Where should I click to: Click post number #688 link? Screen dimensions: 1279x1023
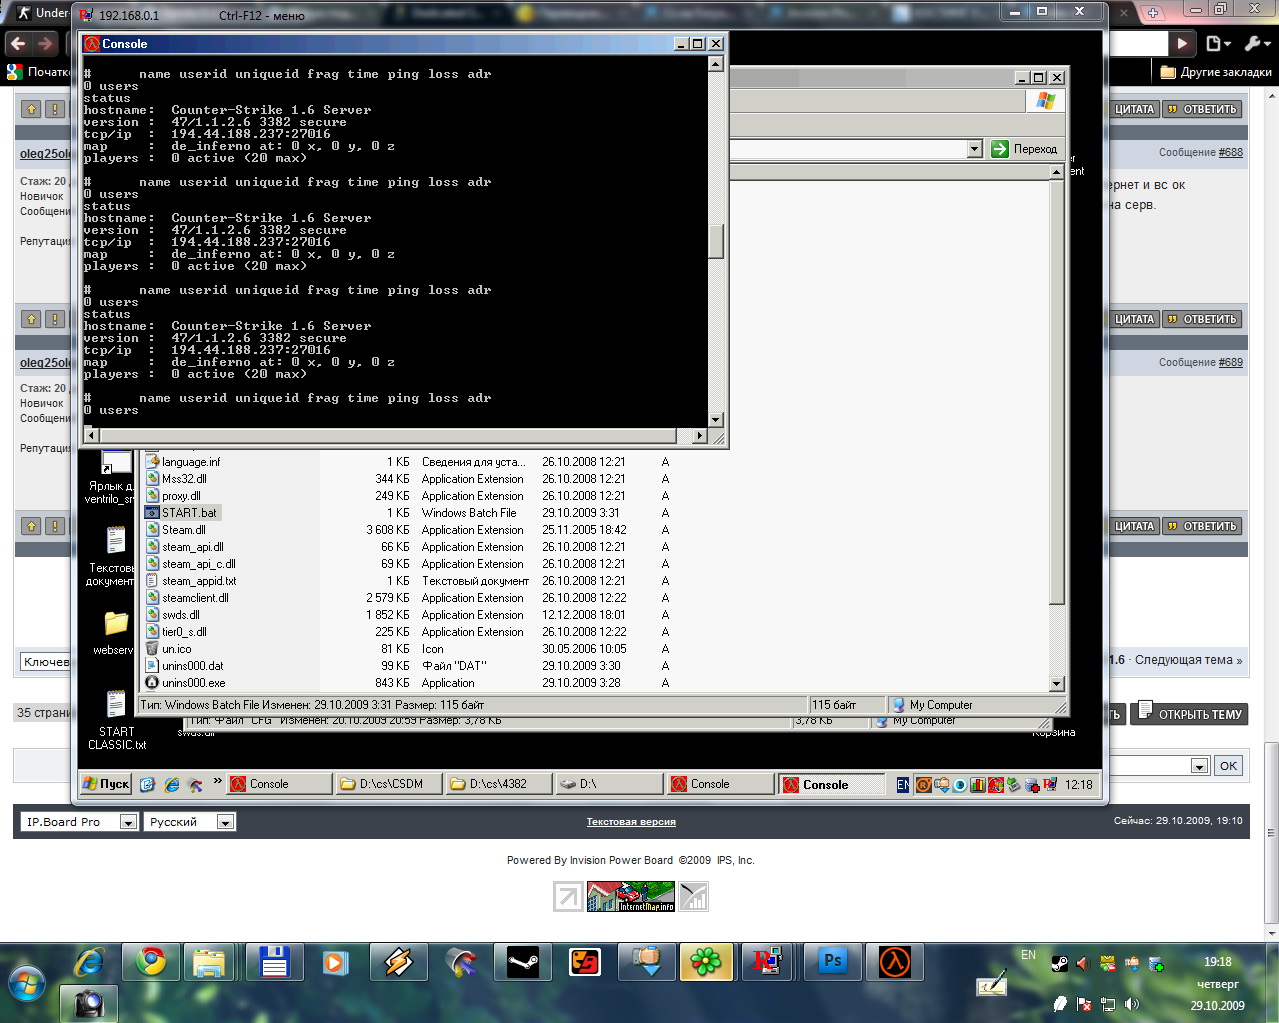point(1230,153)
